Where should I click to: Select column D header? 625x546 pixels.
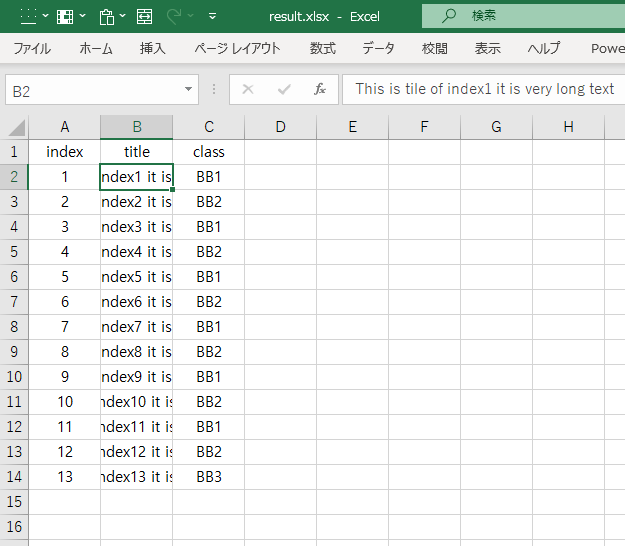point(280,127)
